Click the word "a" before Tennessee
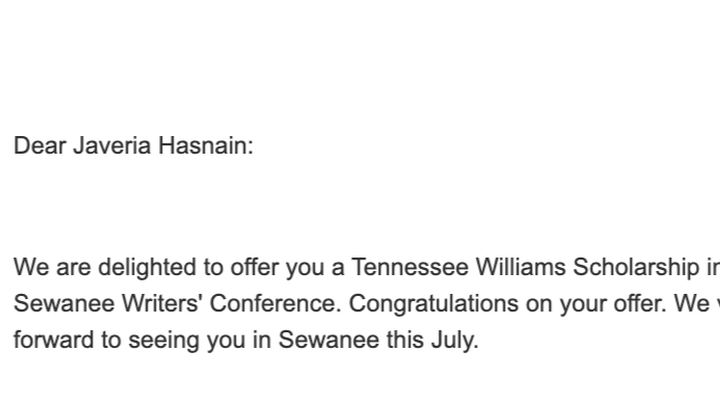Viewport: 720px width, 405px height. (x=338, y=267)
